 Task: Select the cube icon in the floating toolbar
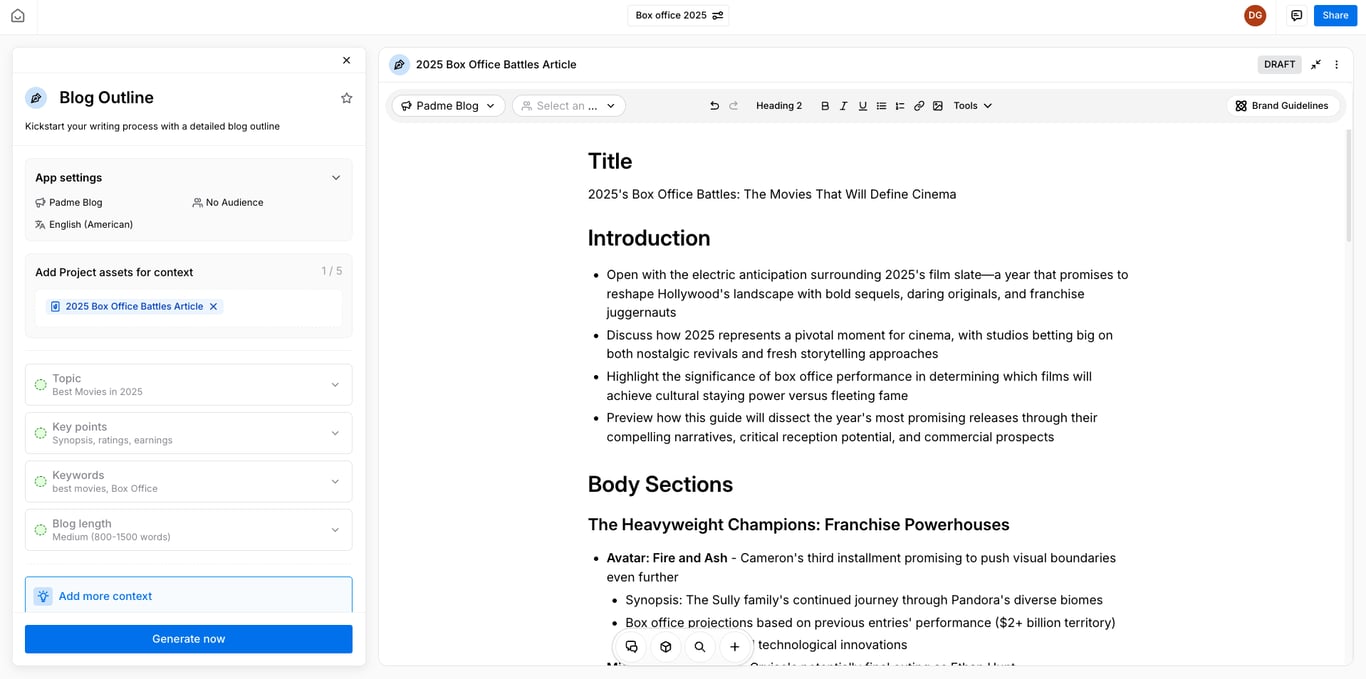point(666,647)
